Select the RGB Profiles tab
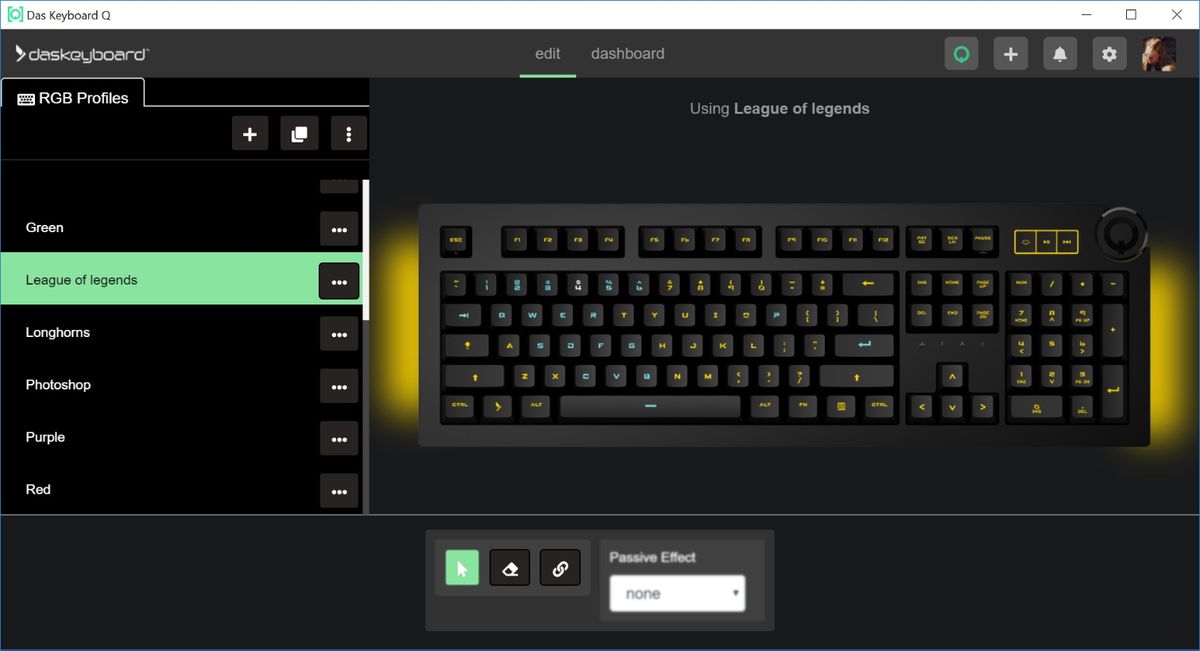Screen dimensions: 1200x651 [73, 98]
